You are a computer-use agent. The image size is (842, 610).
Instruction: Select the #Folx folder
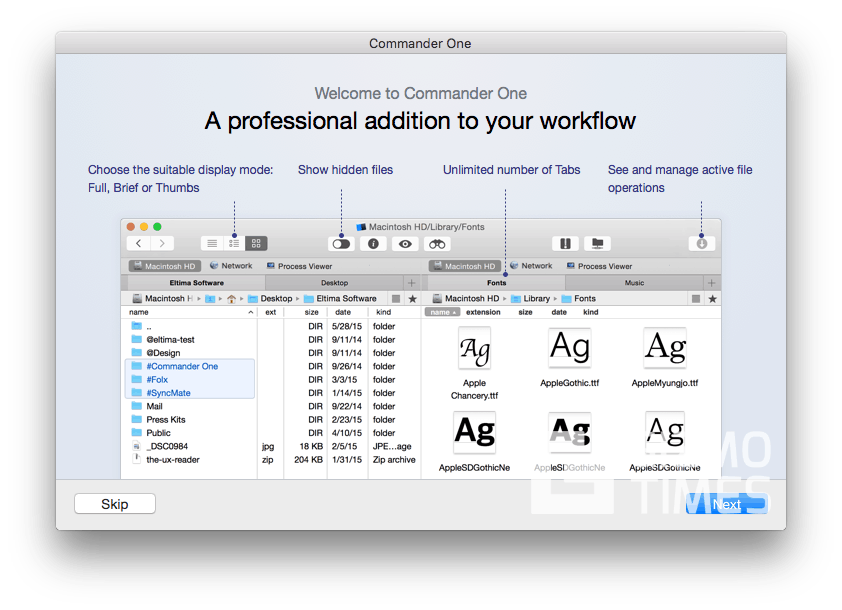pyautogui.click(x=273, y=380)
